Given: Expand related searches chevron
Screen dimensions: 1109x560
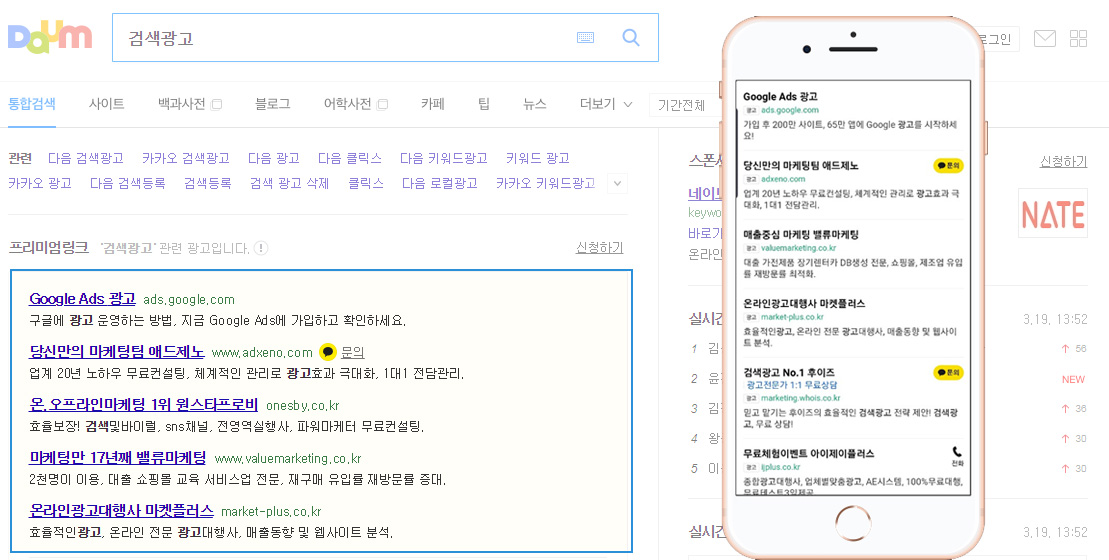Looking at the screenshot, I should [617, 184].
